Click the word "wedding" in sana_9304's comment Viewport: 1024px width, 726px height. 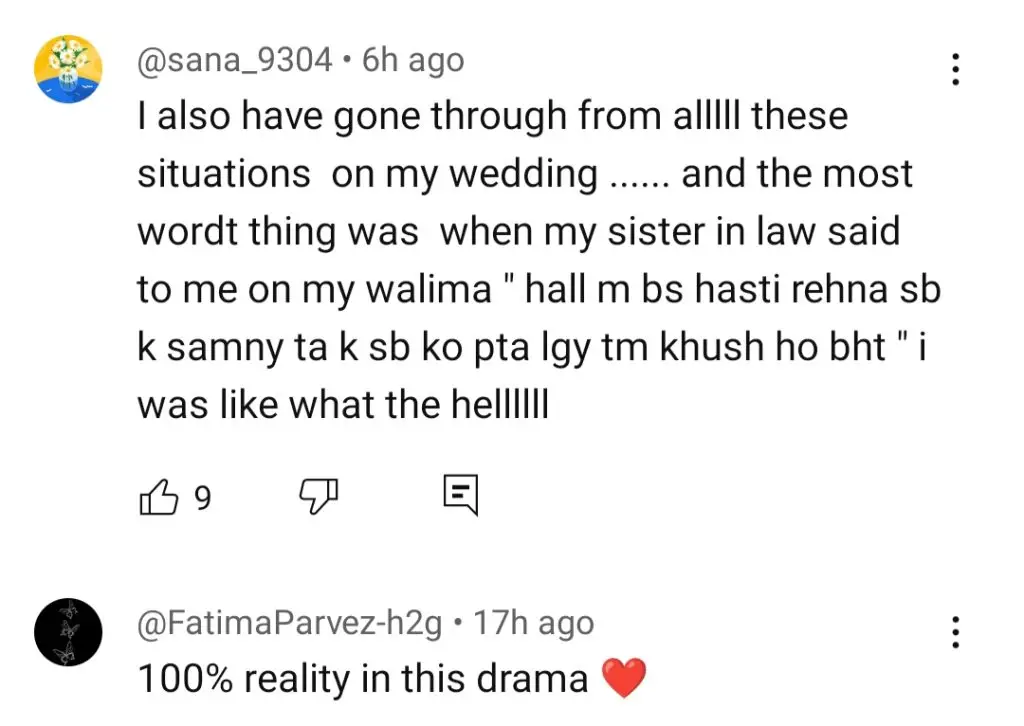(523, 174)
